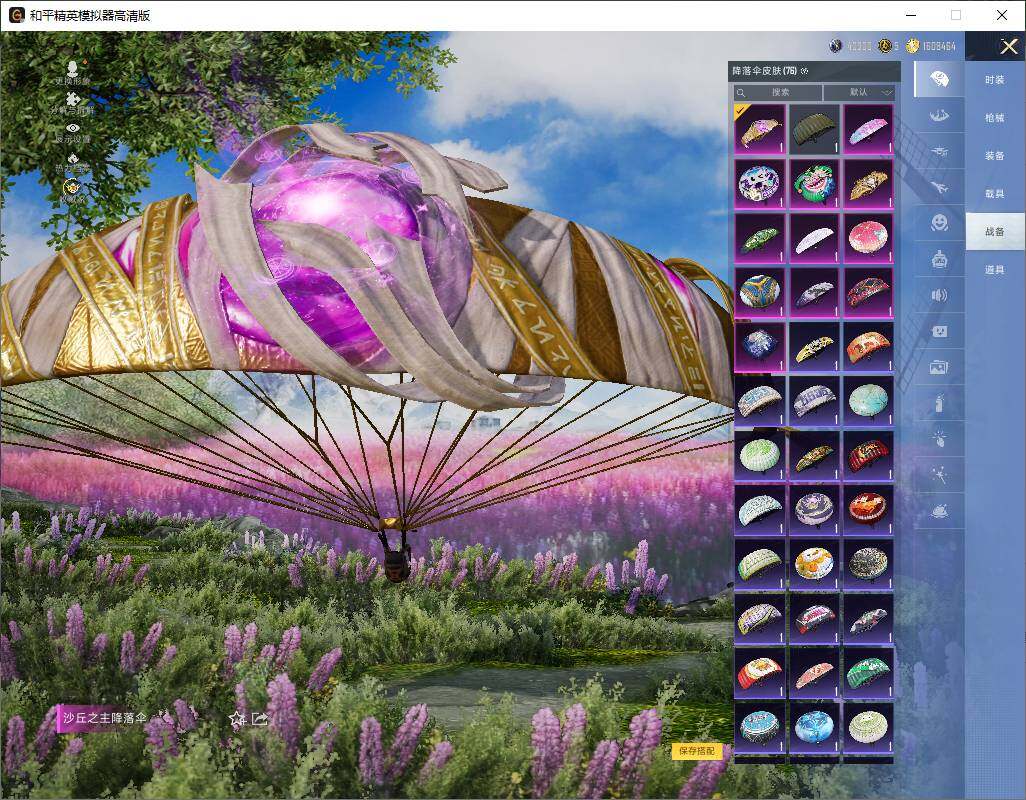The image size is (1026, 800).
Task: Select the default olive green parachute skin
Action: (814, 130)
